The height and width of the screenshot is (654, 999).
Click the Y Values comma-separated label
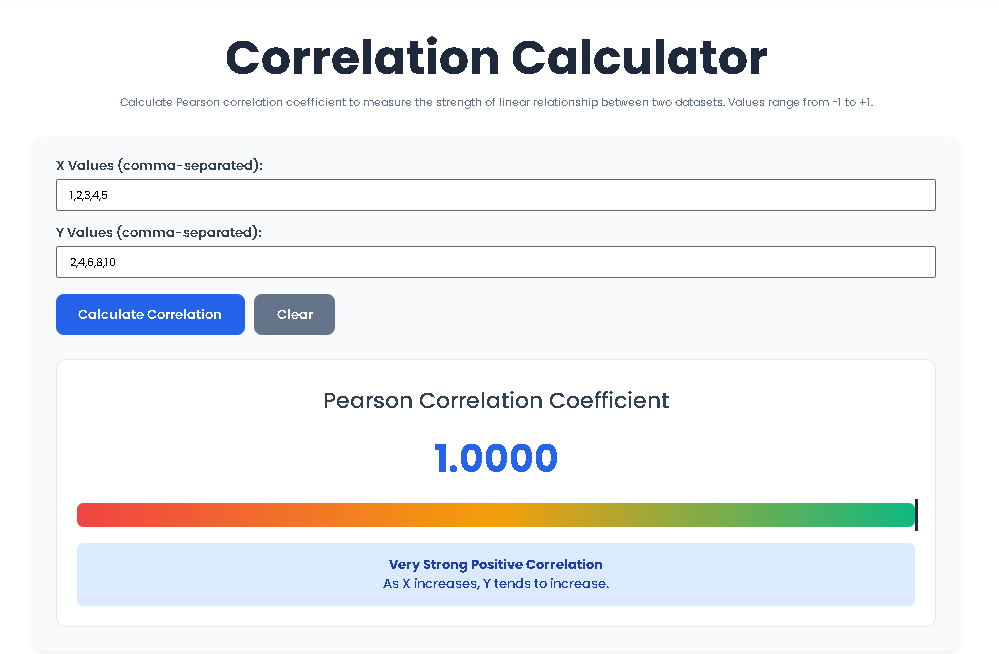click(160, 232)
